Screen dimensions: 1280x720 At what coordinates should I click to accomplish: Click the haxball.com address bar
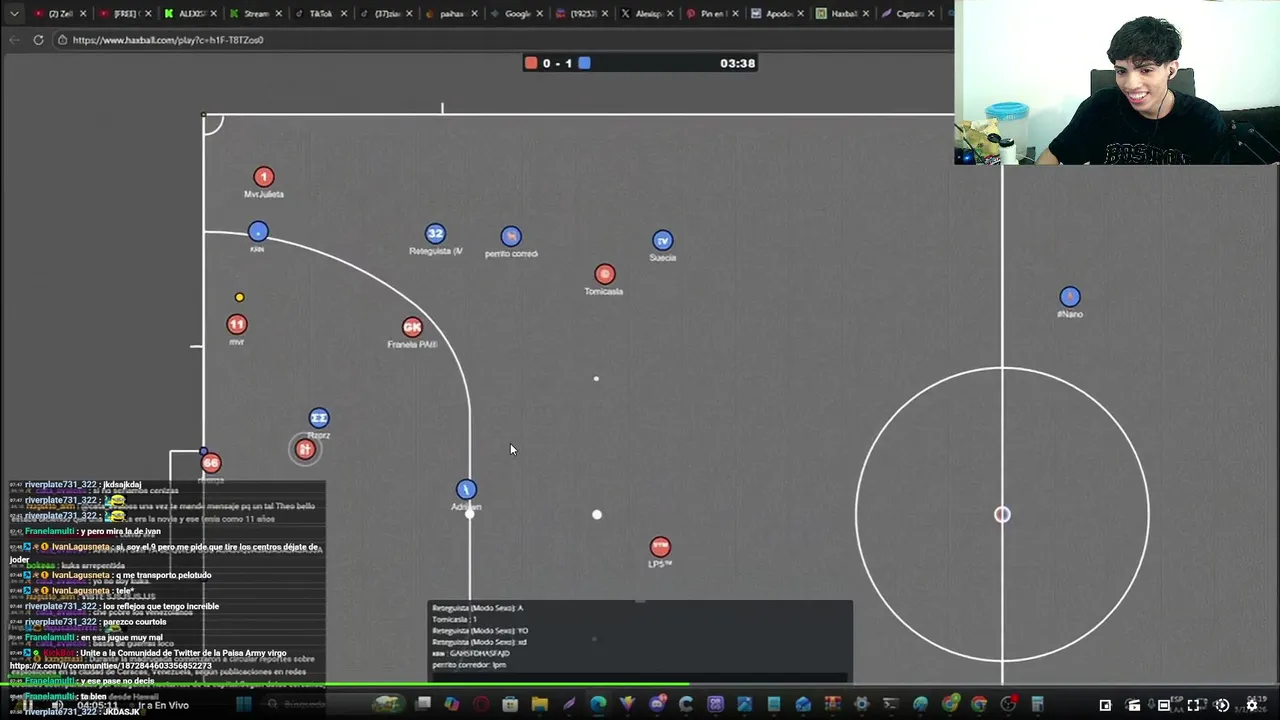(x=500, y=40)
